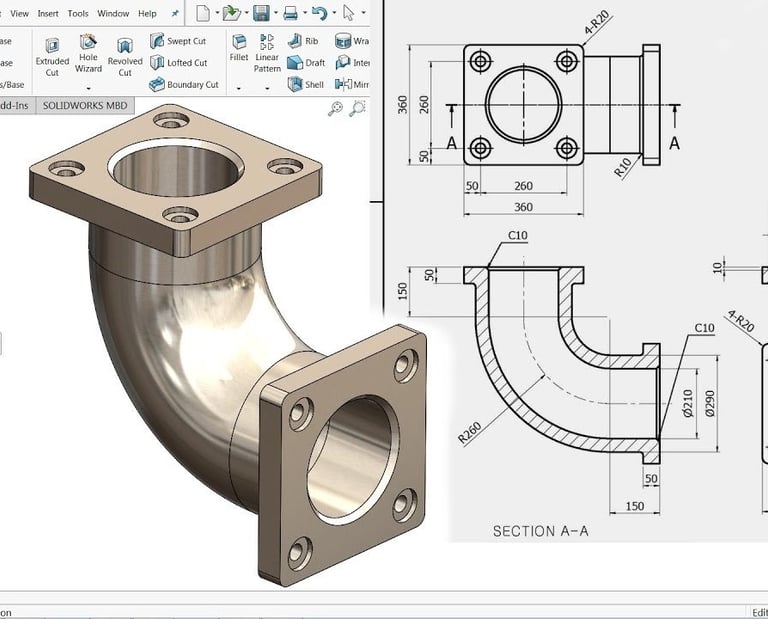
Task: Click the pin icon beside Help
Action: click(x=175, y=14)
